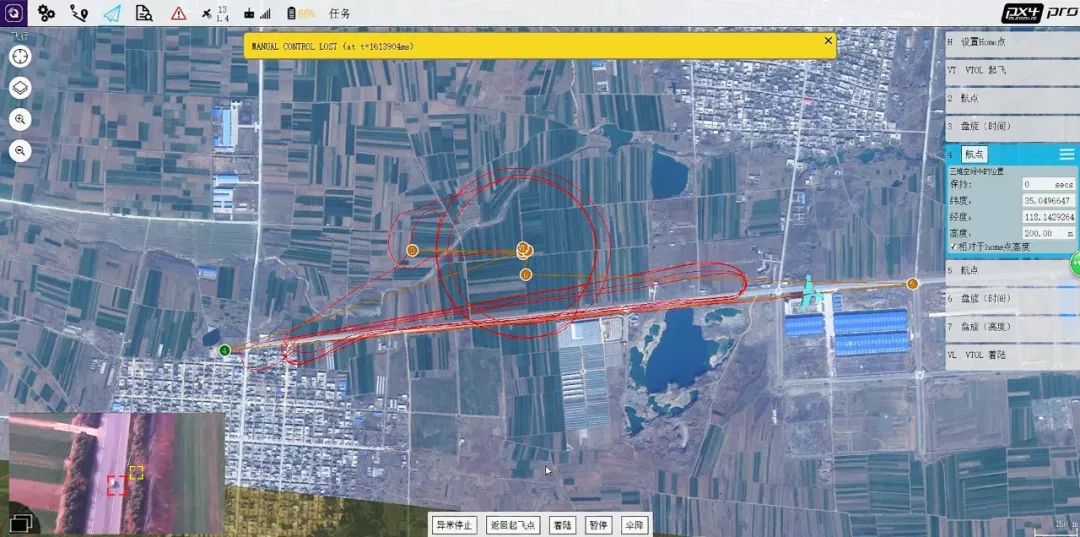Screen dimensions: 1080x537
Task: Click the 返回起飞点 button
Action: (x=511, y=525)
